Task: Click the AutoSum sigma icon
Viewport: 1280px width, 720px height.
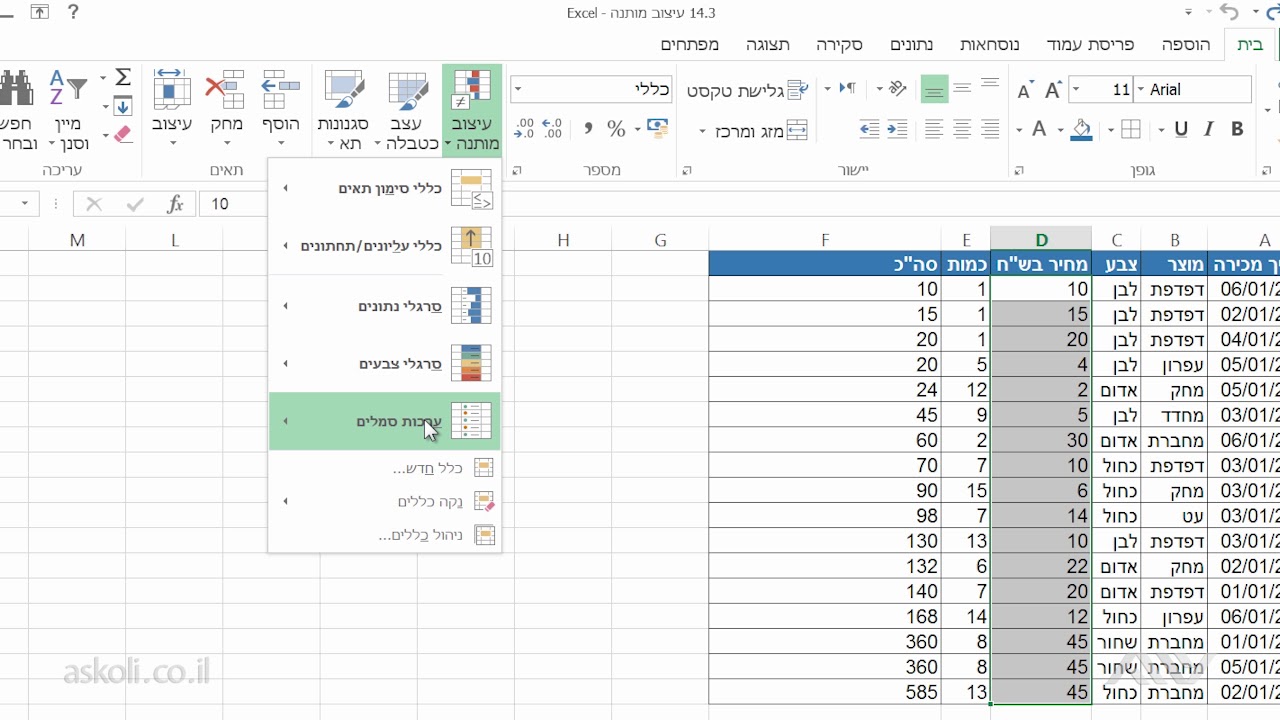Action: tap(123, 78)
